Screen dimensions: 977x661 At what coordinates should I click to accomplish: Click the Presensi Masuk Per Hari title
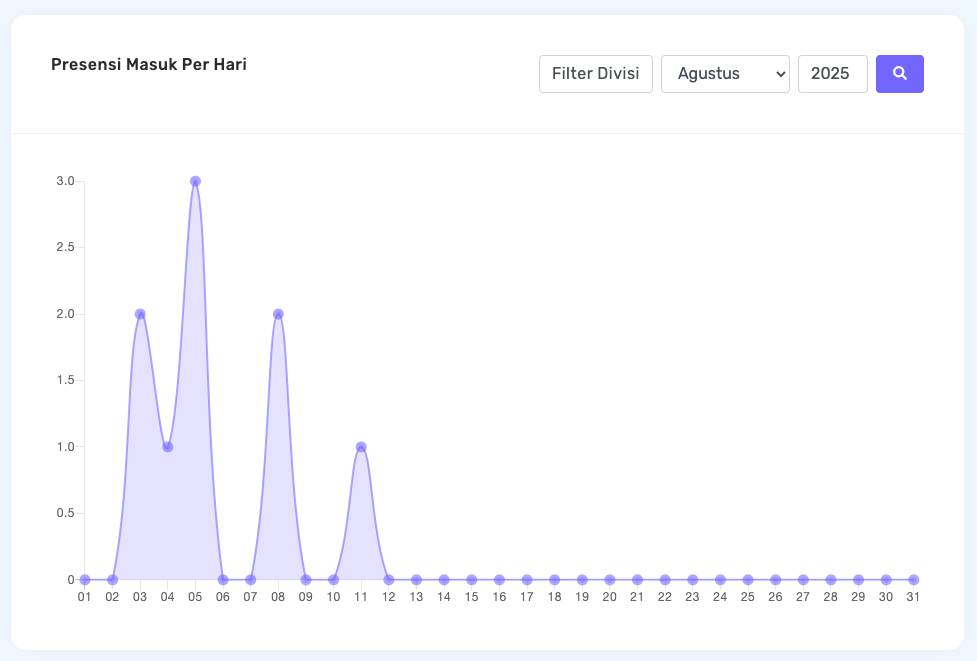[149, 65]
